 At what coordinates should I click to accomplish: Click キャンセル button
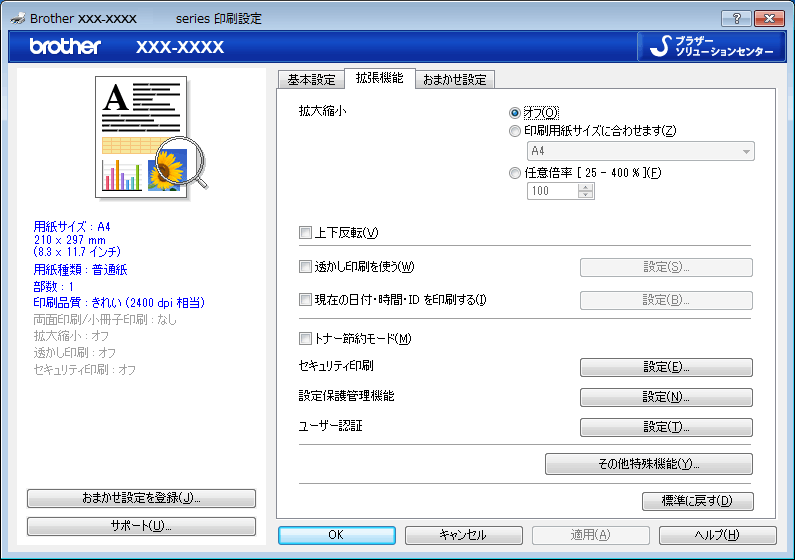[x=463, y=535]
